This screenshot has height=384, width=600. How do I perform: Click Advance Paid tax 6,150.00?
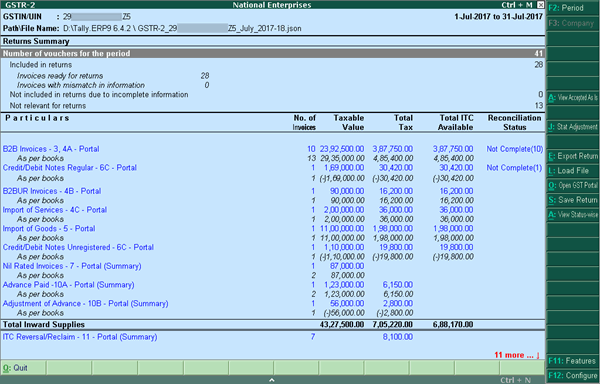[x=398, y=285]
